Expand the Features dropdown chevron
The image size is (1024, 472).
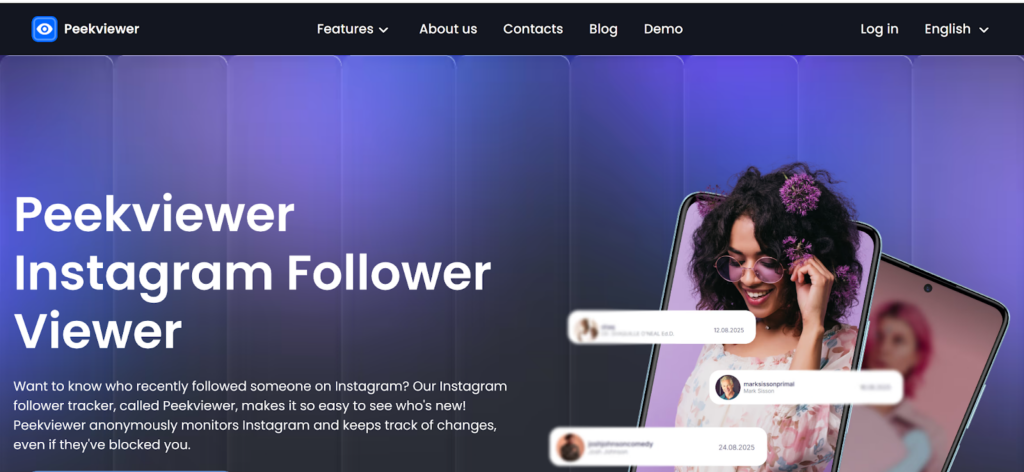click(384, 30)
